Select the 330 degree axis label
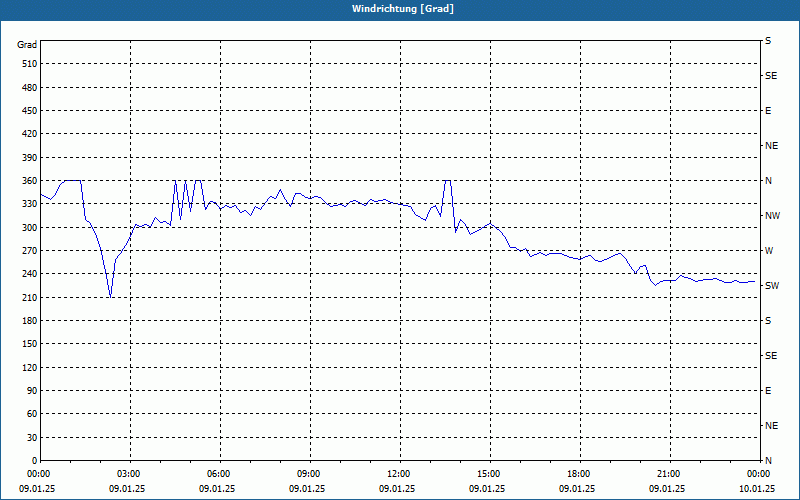The image size is (800, 500). 31,204
